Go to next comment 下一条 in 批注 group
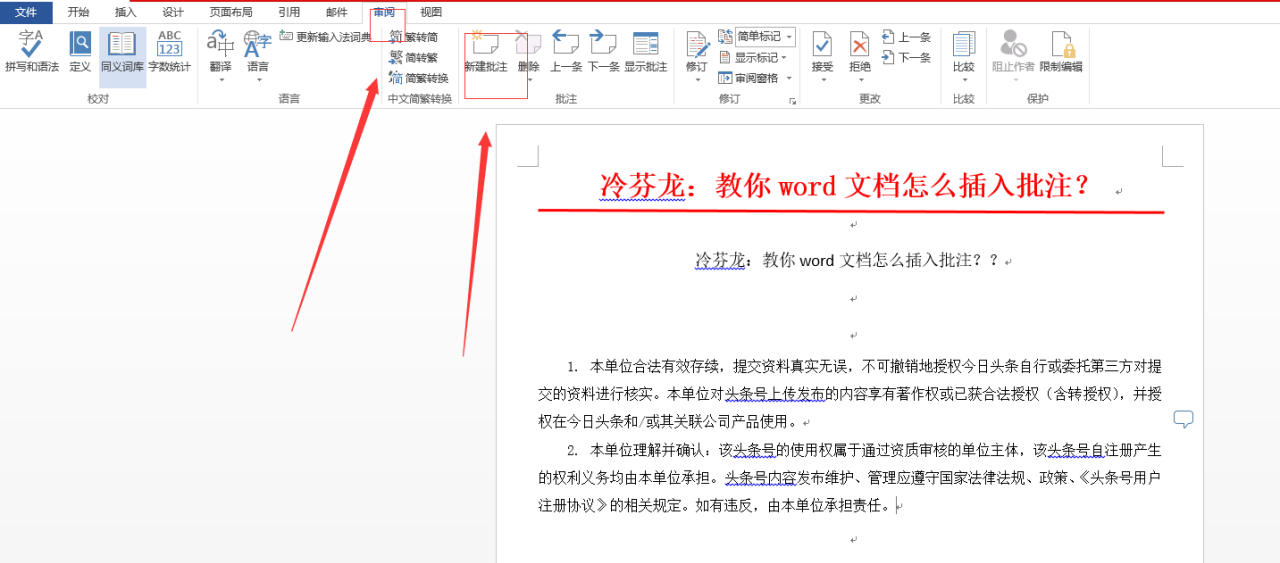Screen dimensions: 1280x563 [603, 52]
